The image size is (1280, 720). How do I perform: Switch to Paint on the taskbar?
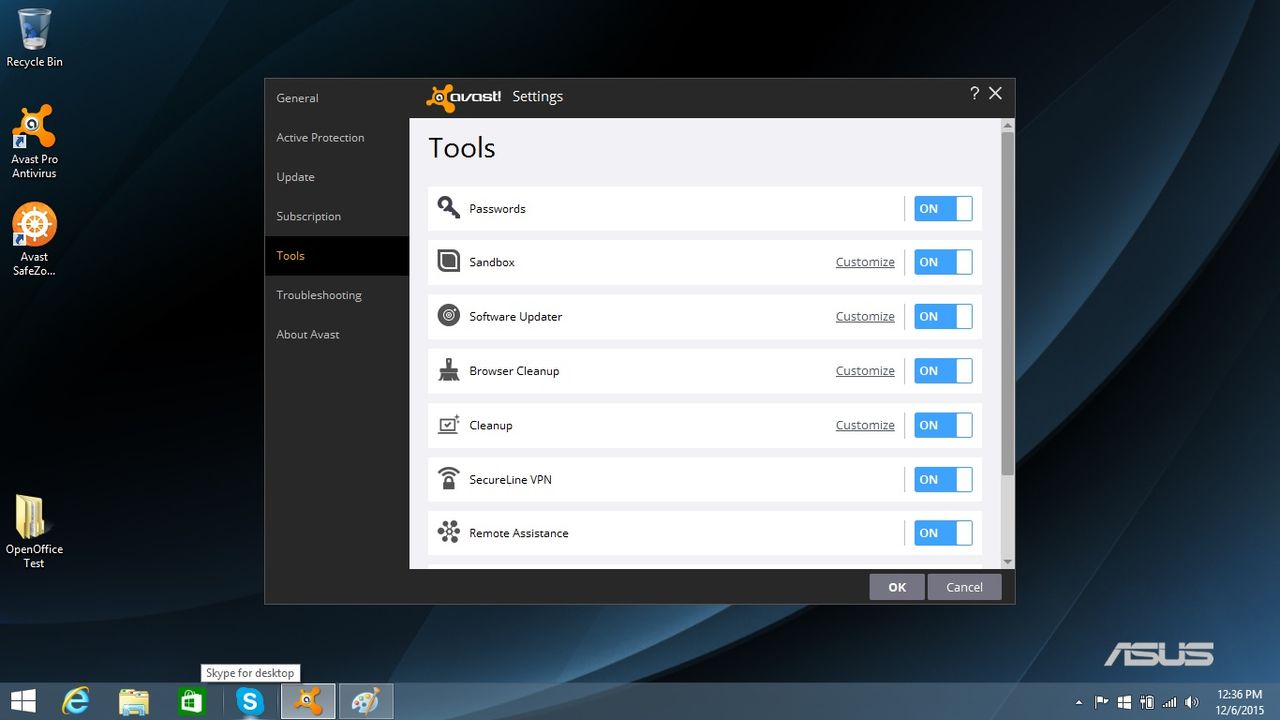pyautogui.click(x=366, y=701)
